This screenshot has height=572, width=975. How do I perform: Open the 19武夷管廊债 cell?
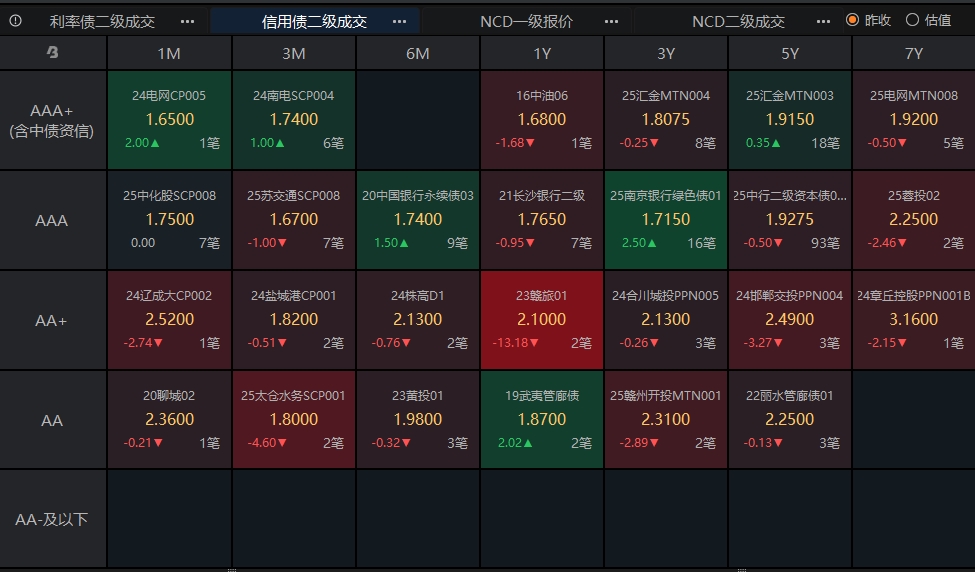542,420
